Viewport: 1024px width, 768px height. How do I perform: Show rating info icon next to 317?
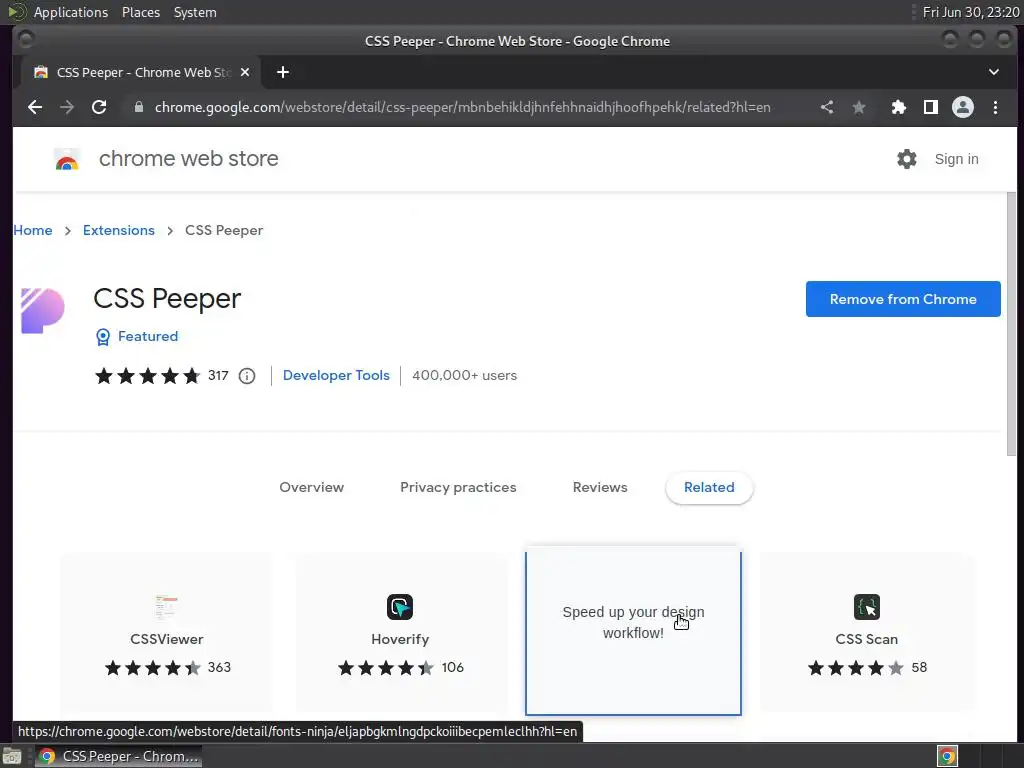pos(247,376)
